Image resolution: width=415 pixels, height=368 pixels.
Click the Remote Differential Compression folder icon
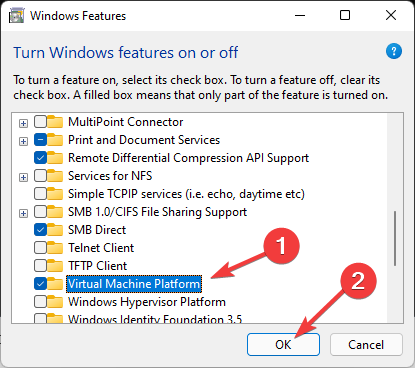pyautogui.click(x=55, y=158)
